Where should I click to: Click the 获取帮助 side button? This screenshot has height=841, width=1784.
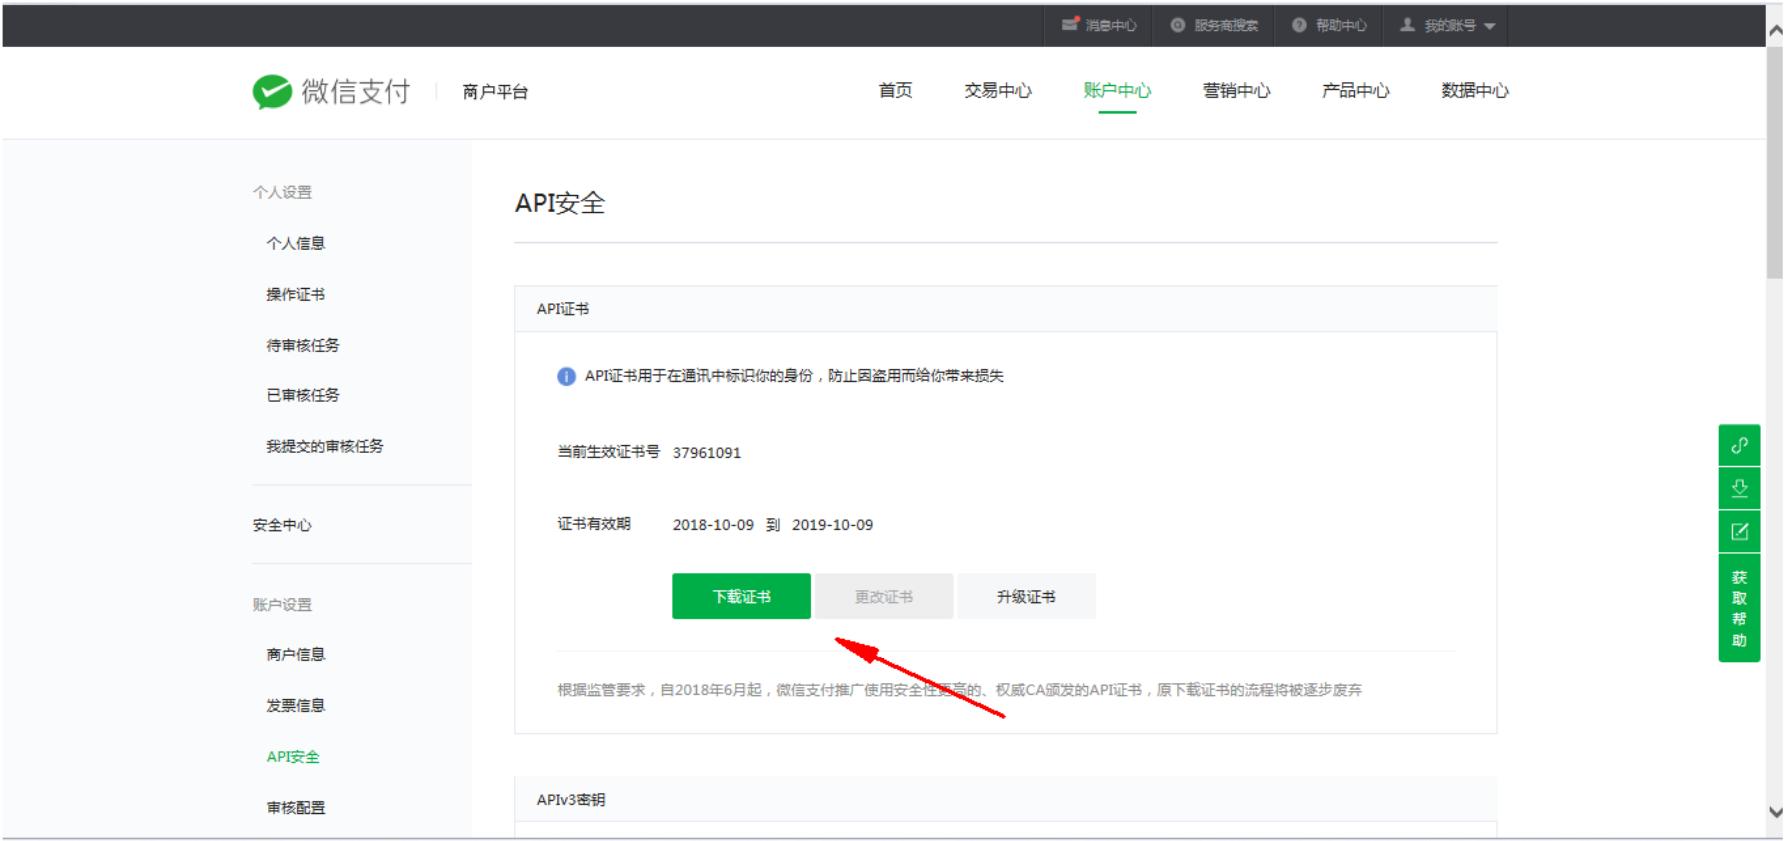pos(1739,608)
